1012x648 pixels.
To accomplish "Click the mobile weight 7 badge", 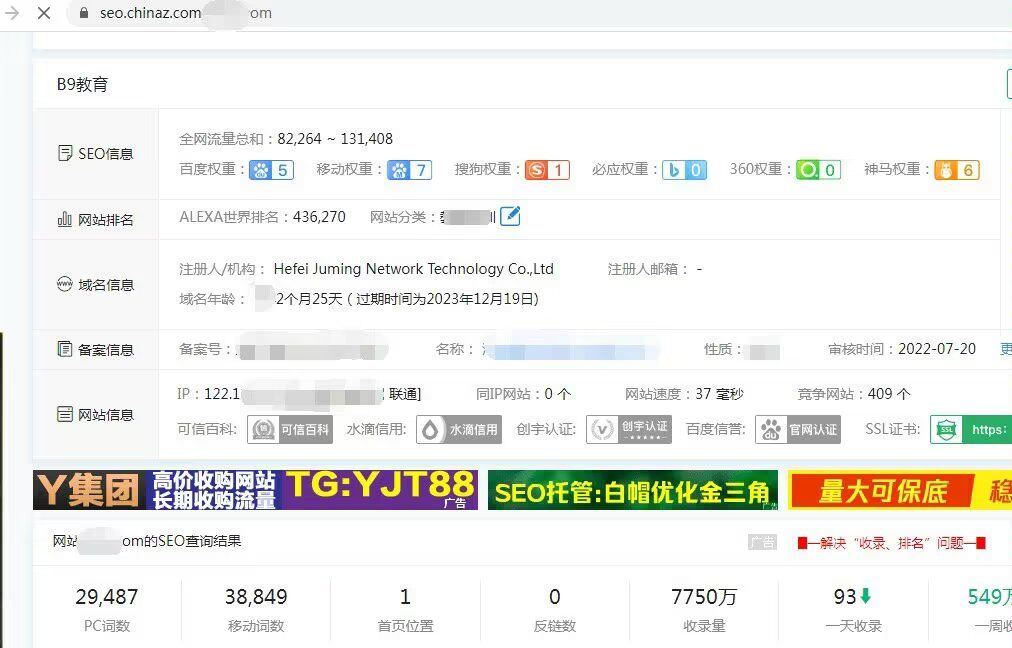I will pyautogui.click(x=409, y=170).
